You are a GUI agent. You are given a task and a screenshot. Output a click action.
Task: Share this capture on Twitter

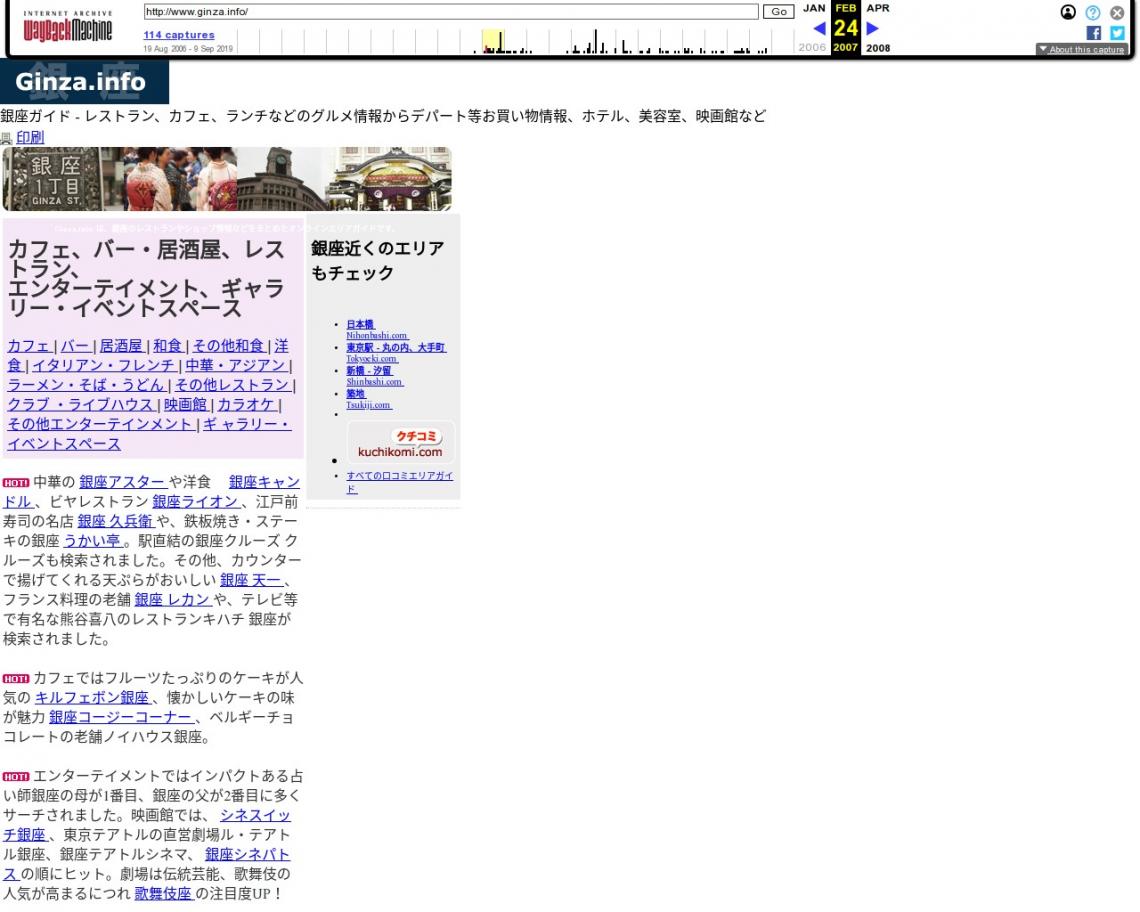(x=1117, y=33)
